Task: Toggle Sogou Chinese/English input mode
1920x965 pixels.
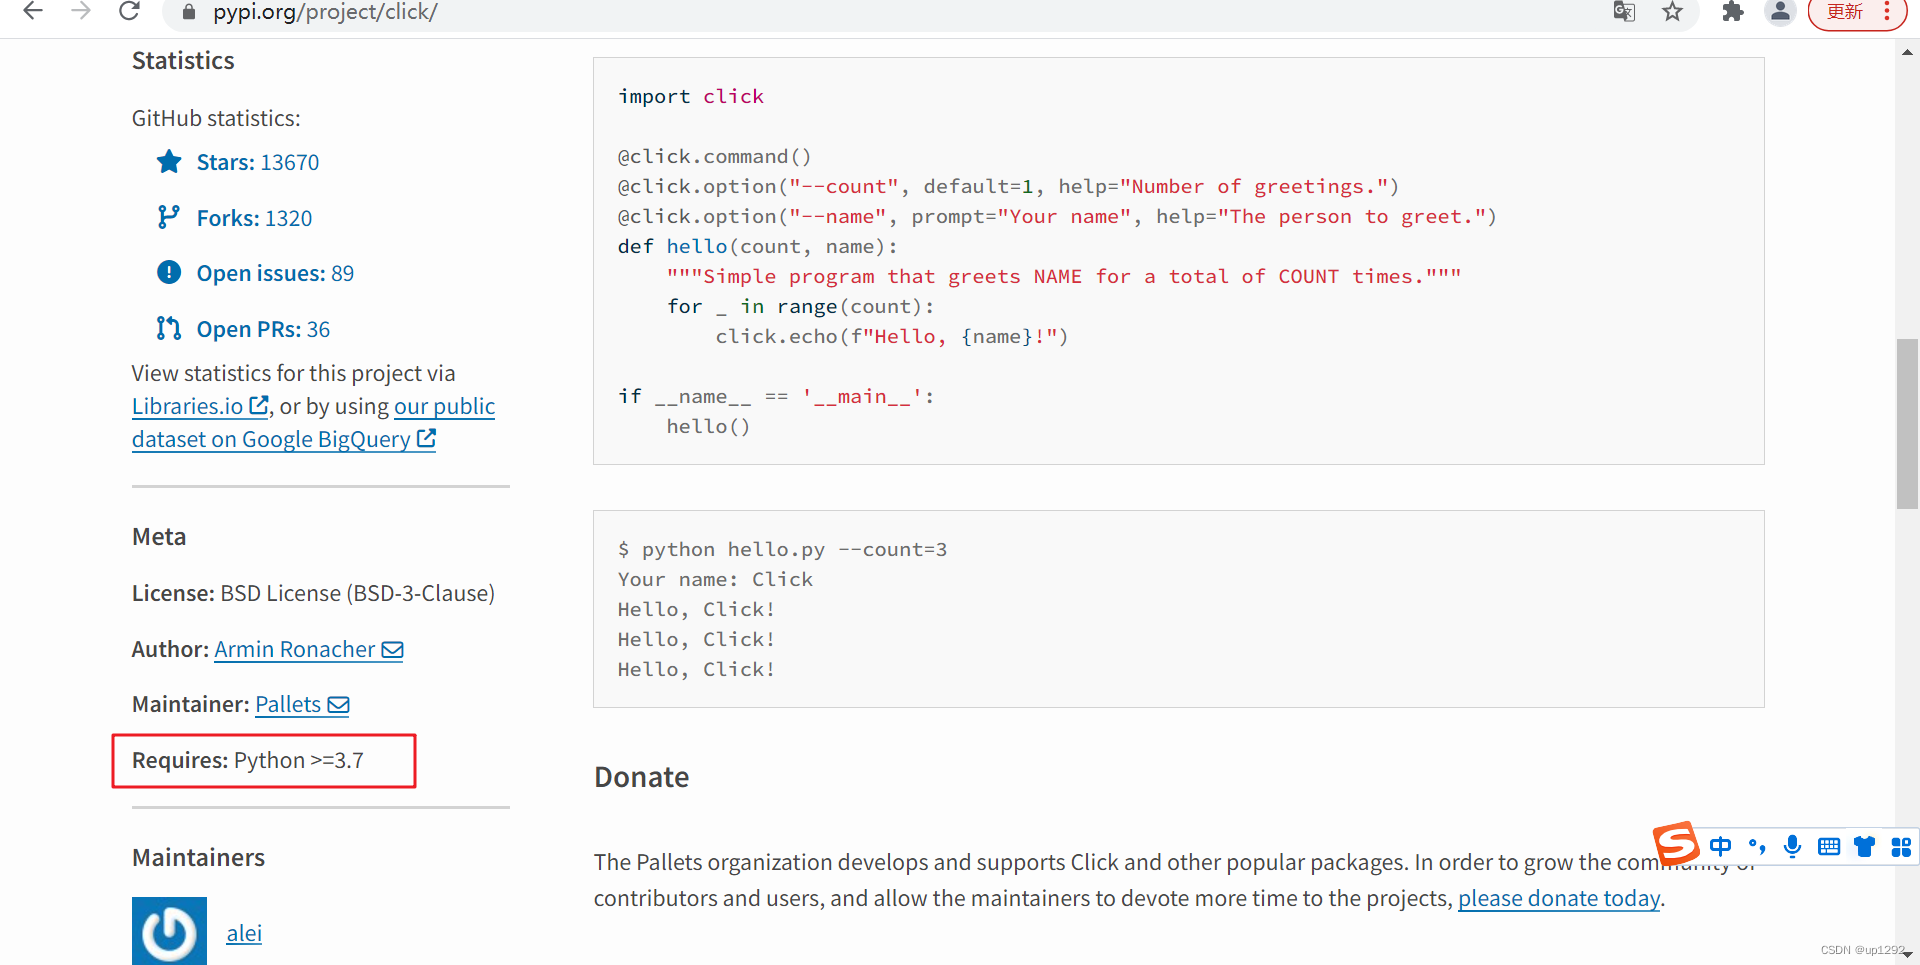Action: tap(1720, 847)
